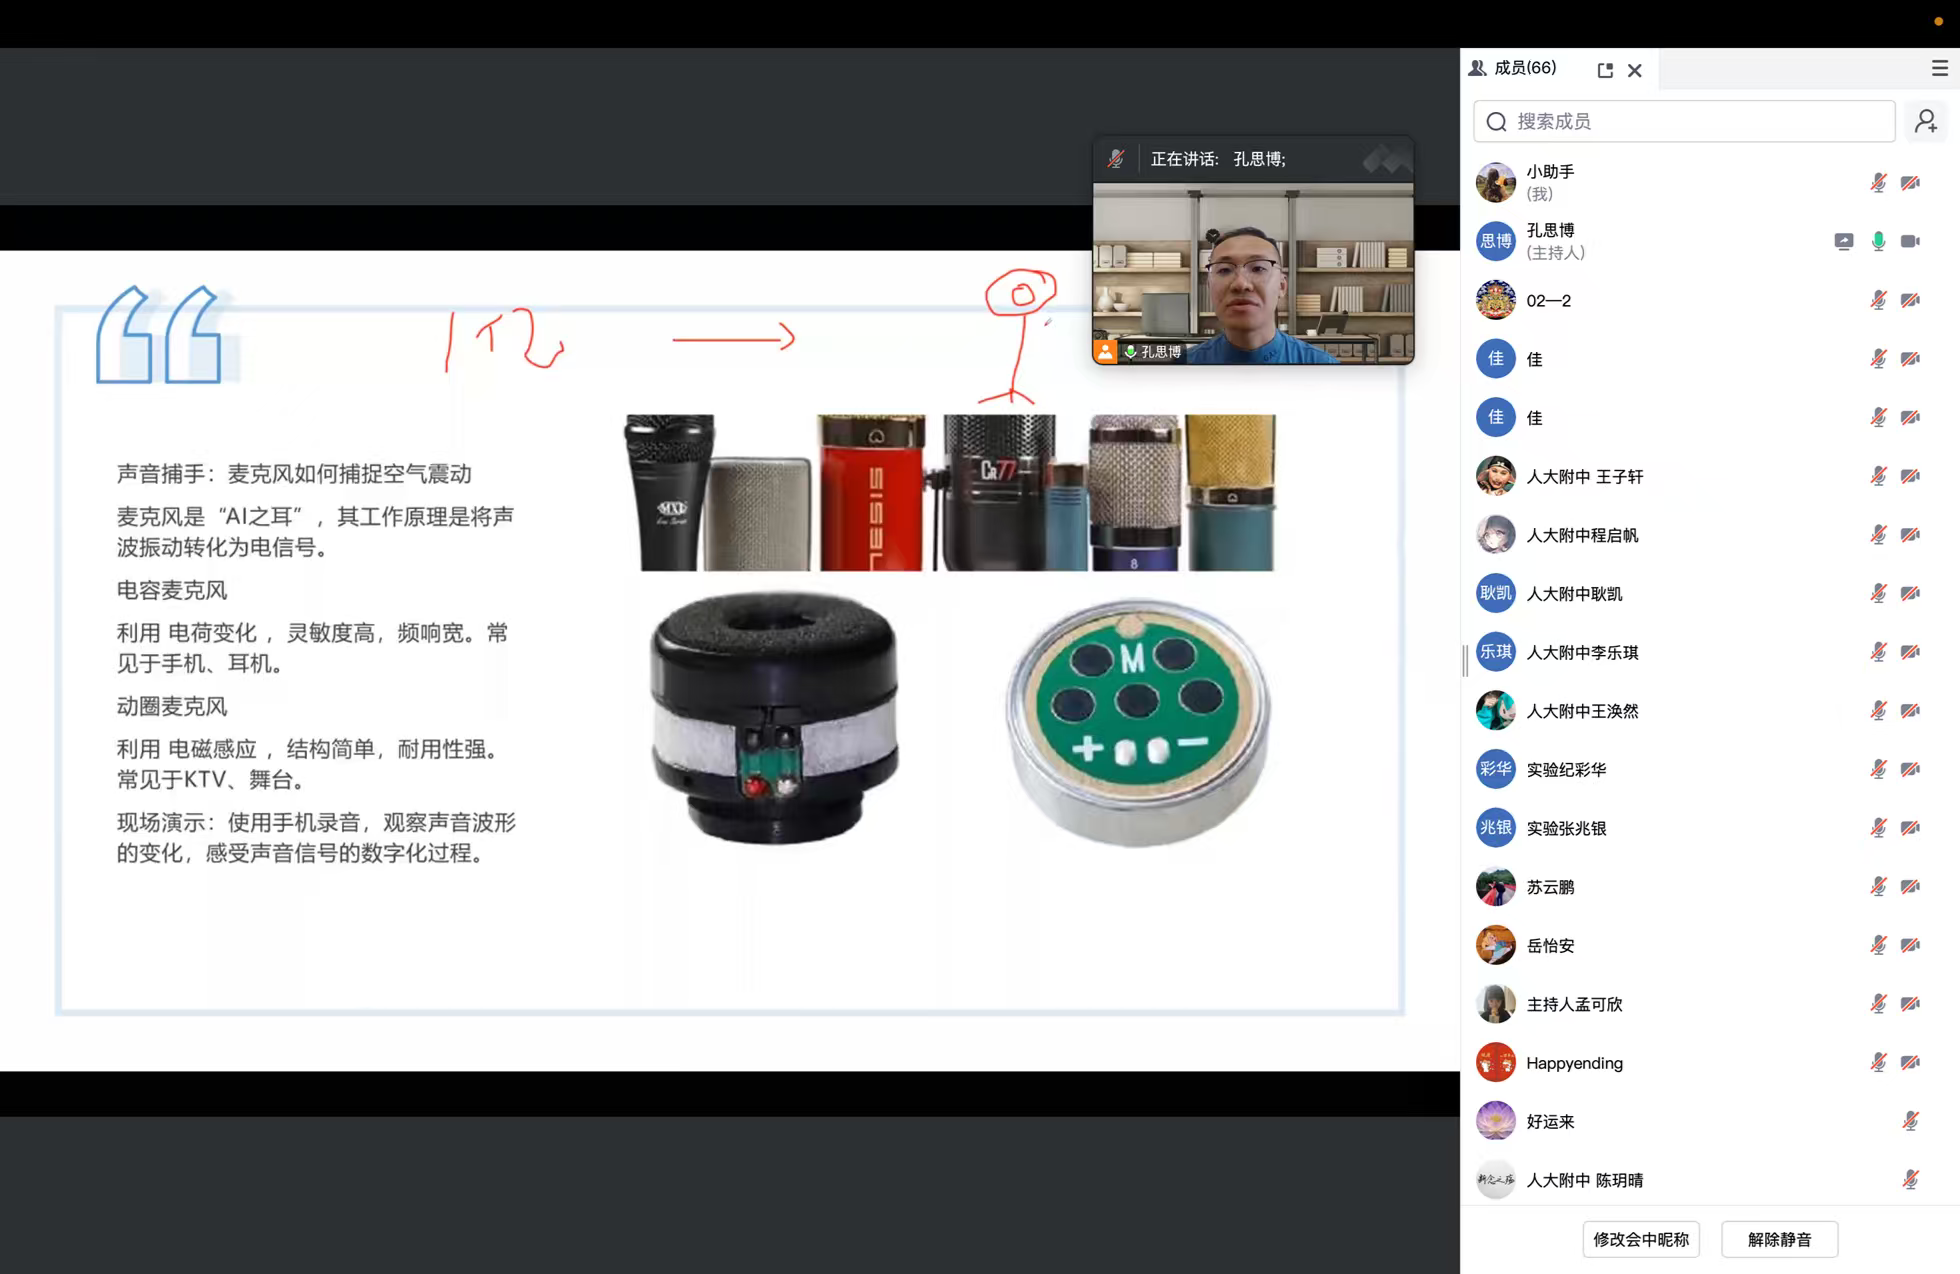
Task: Click the 修改会中昵称 button
Action: 1640,1239
